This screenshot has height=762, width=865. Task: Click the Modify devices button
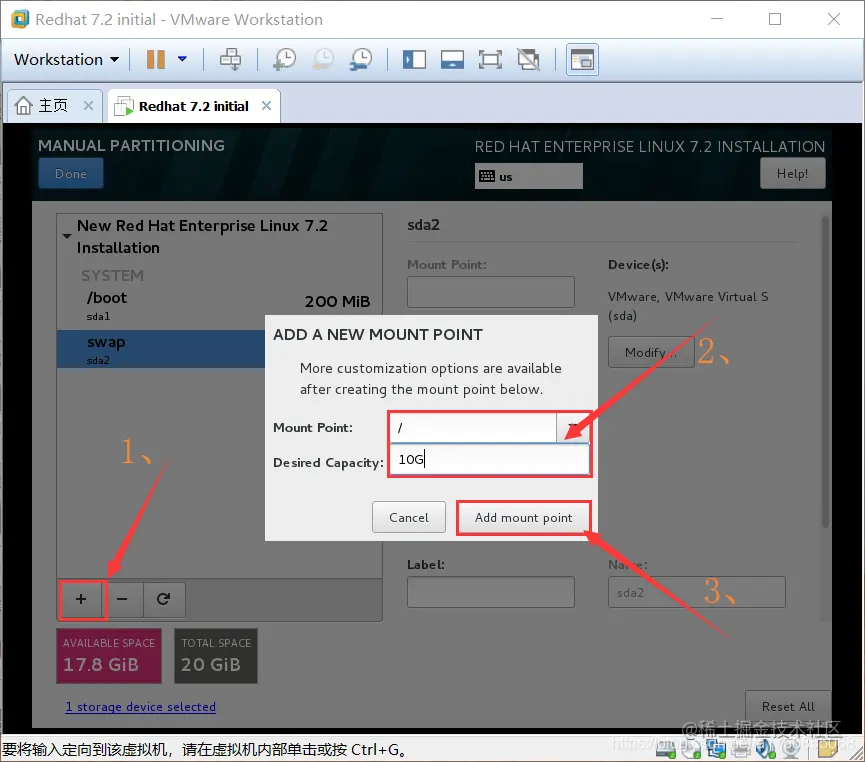coord(651,352)
